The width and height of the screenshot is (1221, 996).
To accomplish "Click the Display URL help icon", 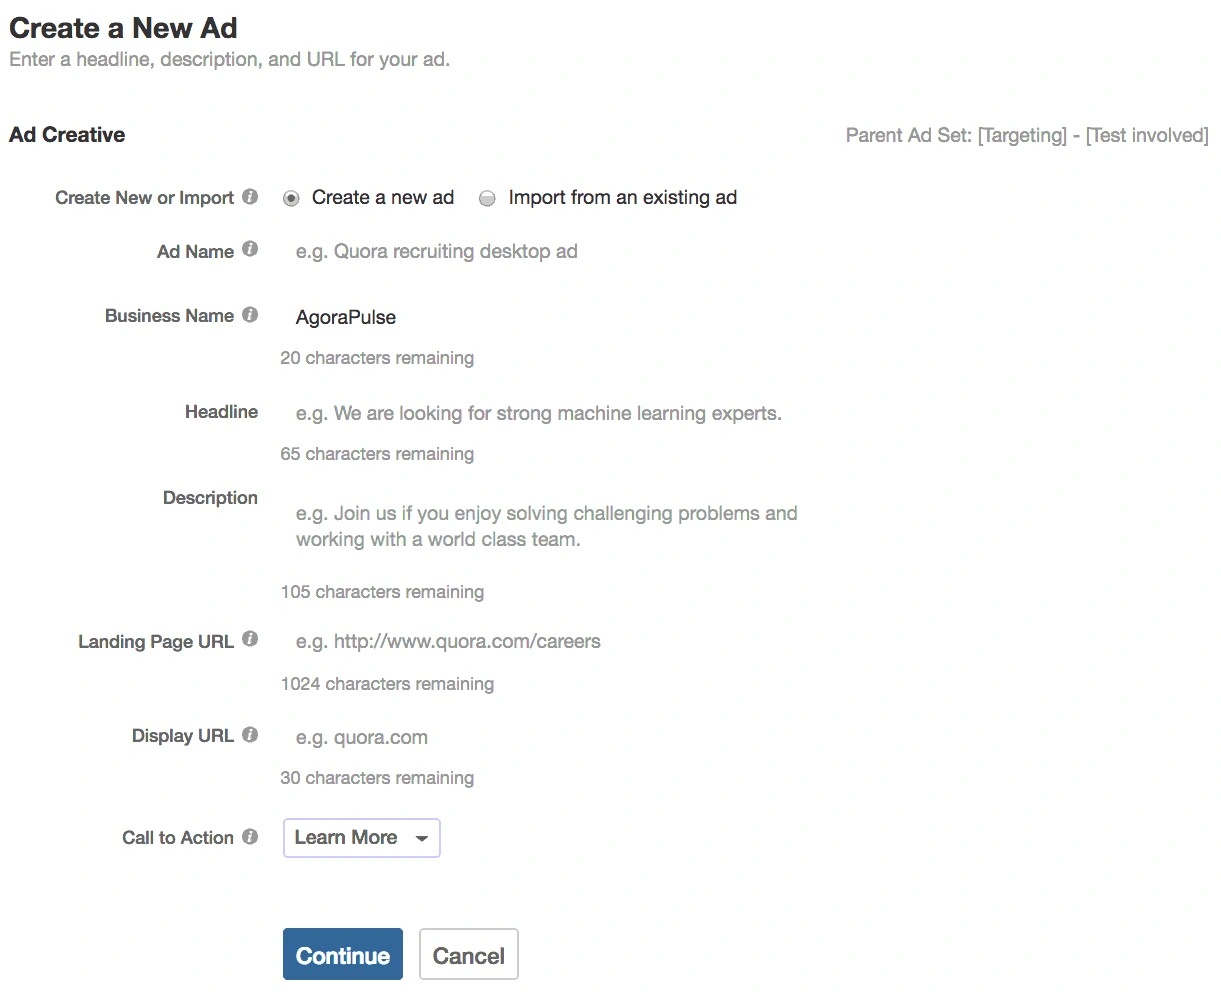I will coord(249,734).
